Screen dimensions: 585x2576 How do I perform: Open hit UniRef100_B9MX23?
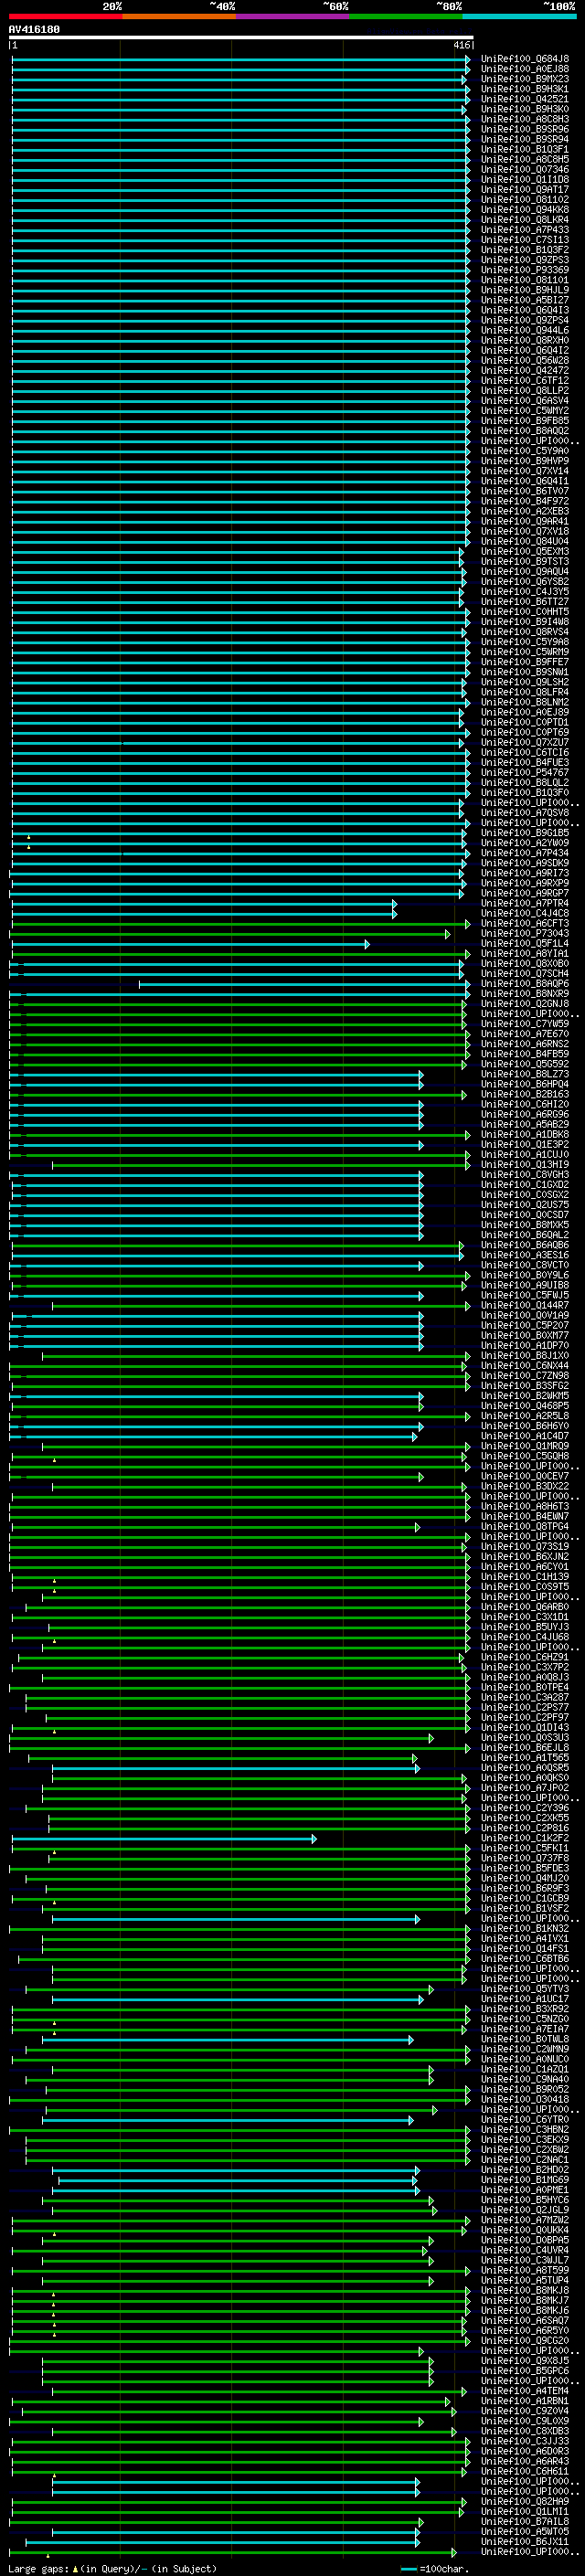coord(525,79)
